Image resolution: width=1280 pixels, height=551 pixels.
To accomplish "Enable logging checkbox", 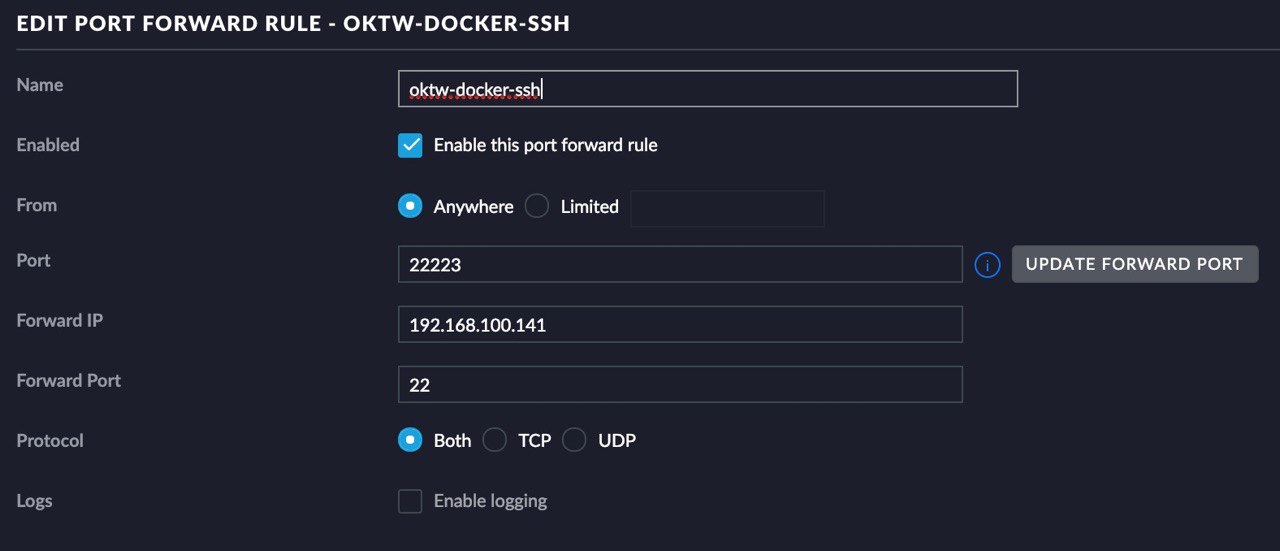I will point(410,501).
